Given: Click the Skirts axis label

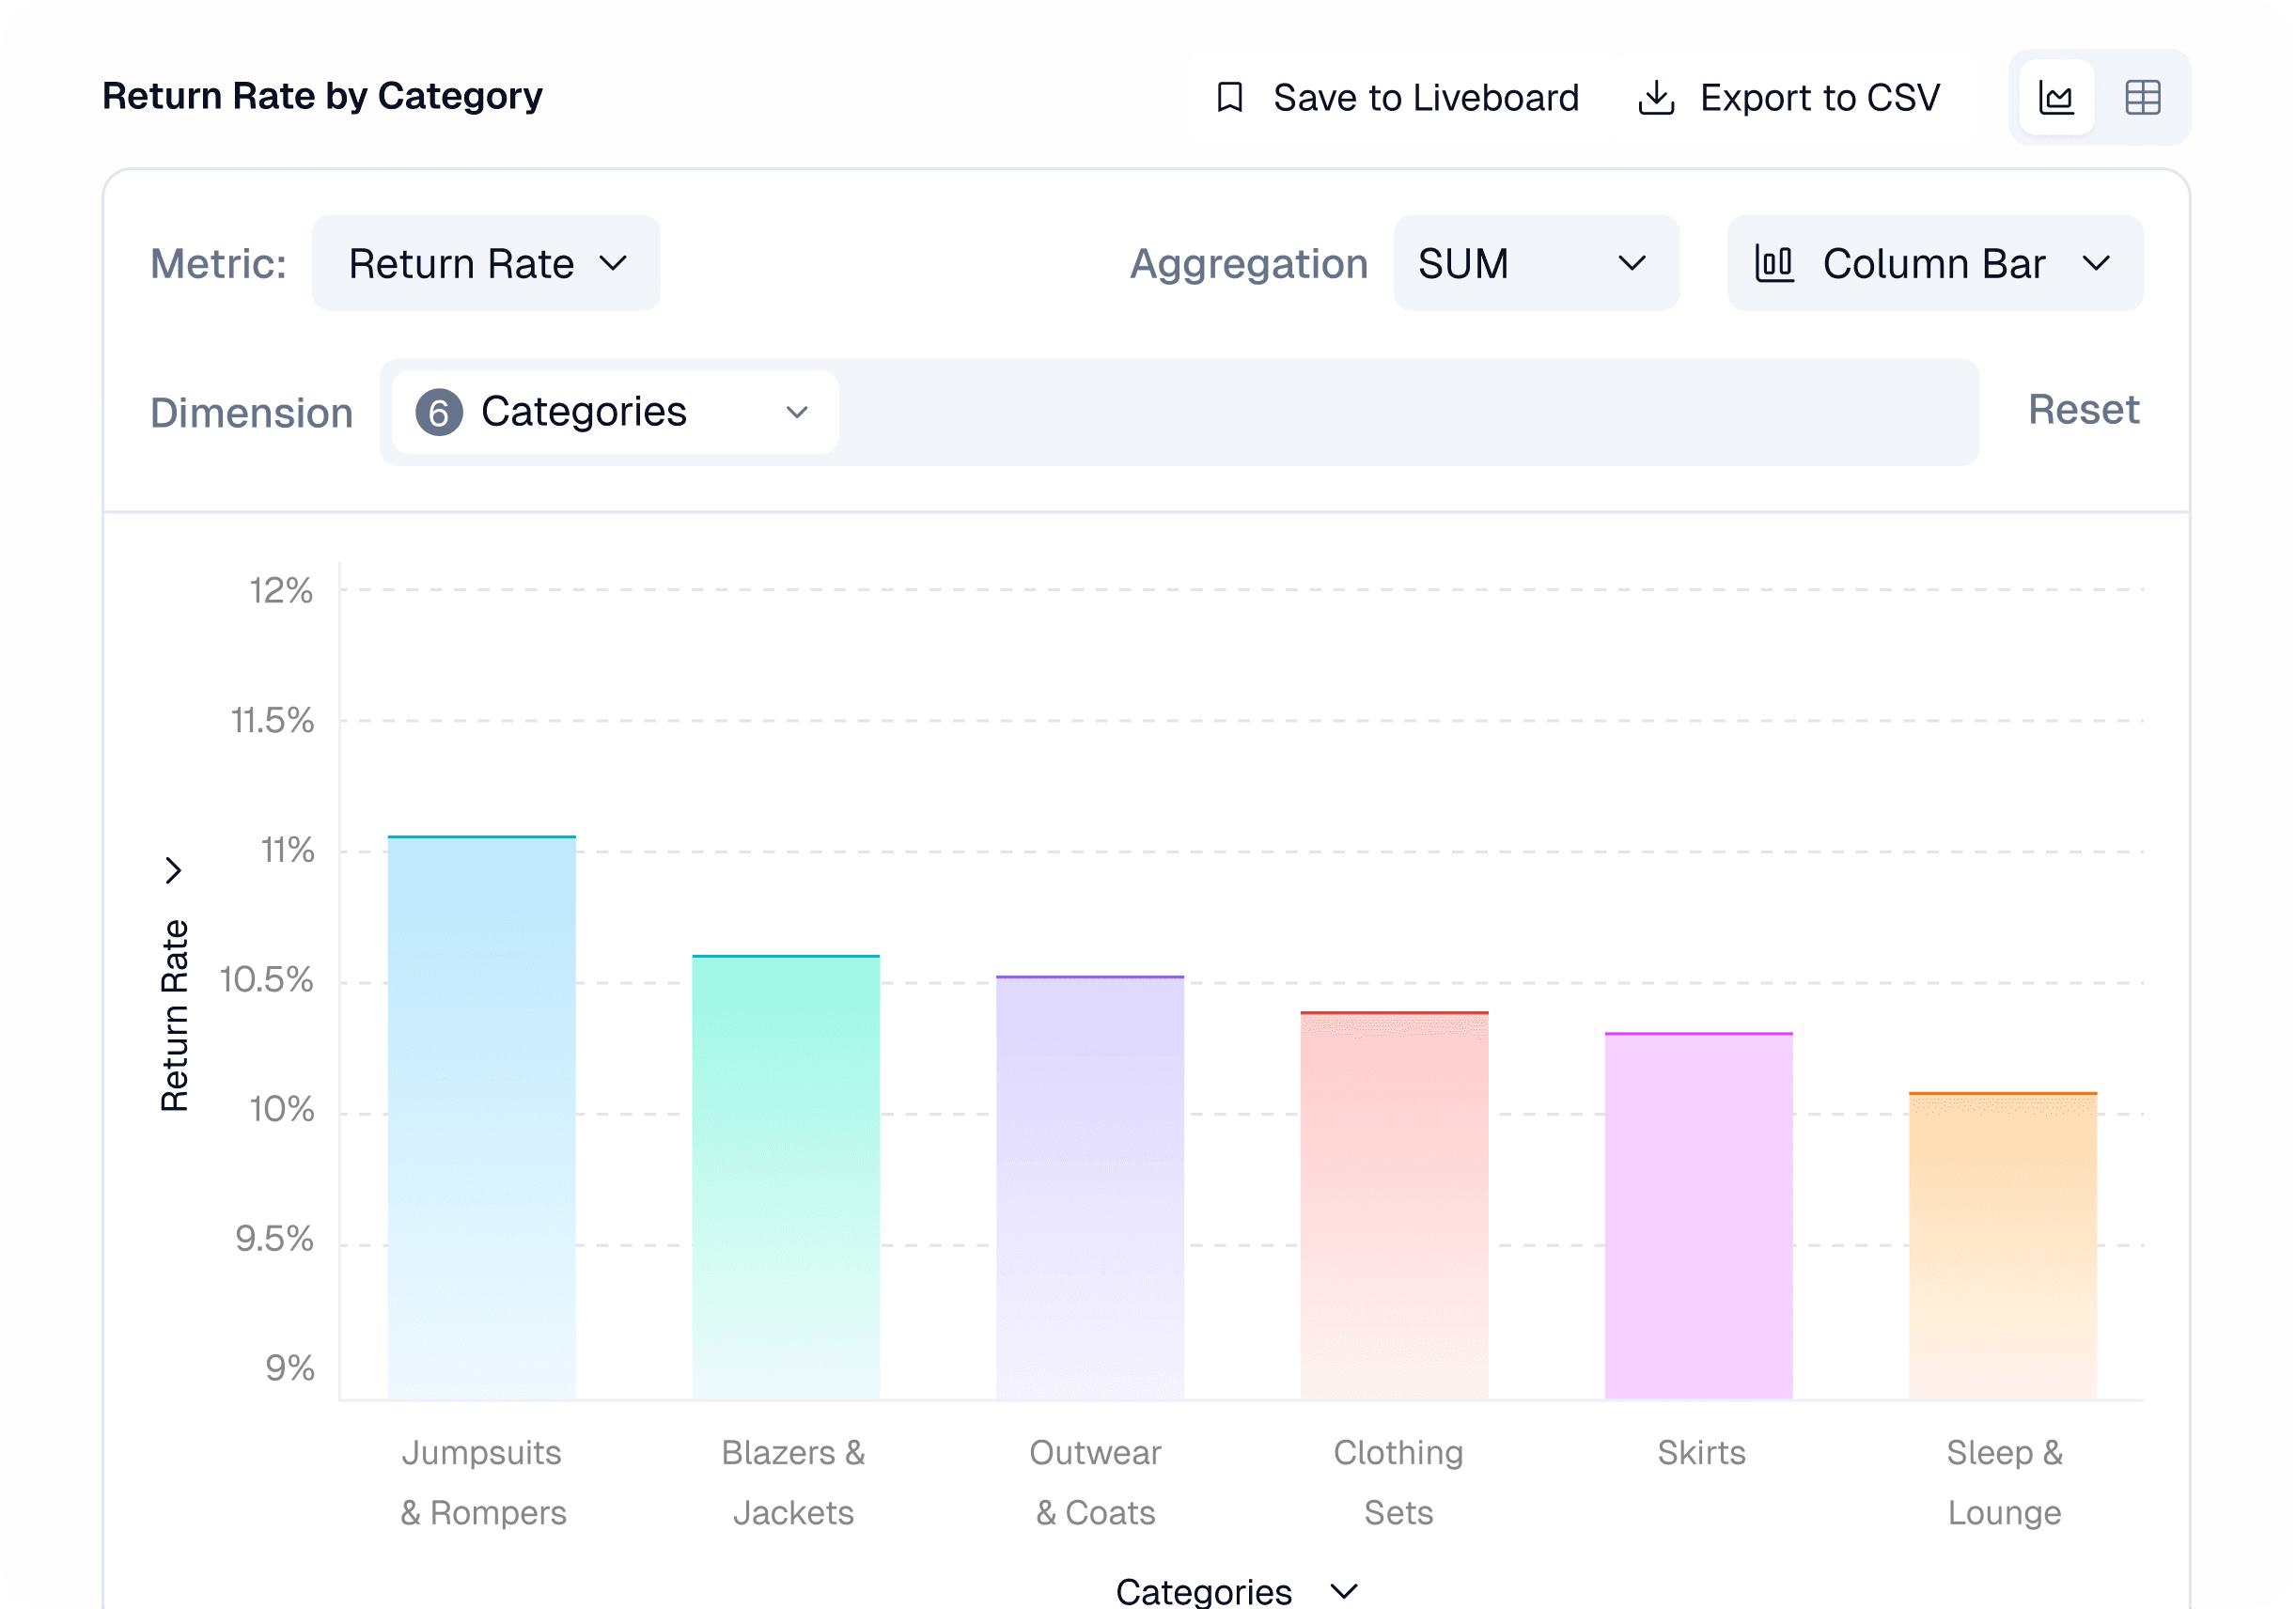Looking at the screenshot, I should pyautogui.click(x=1701, y=1452).
